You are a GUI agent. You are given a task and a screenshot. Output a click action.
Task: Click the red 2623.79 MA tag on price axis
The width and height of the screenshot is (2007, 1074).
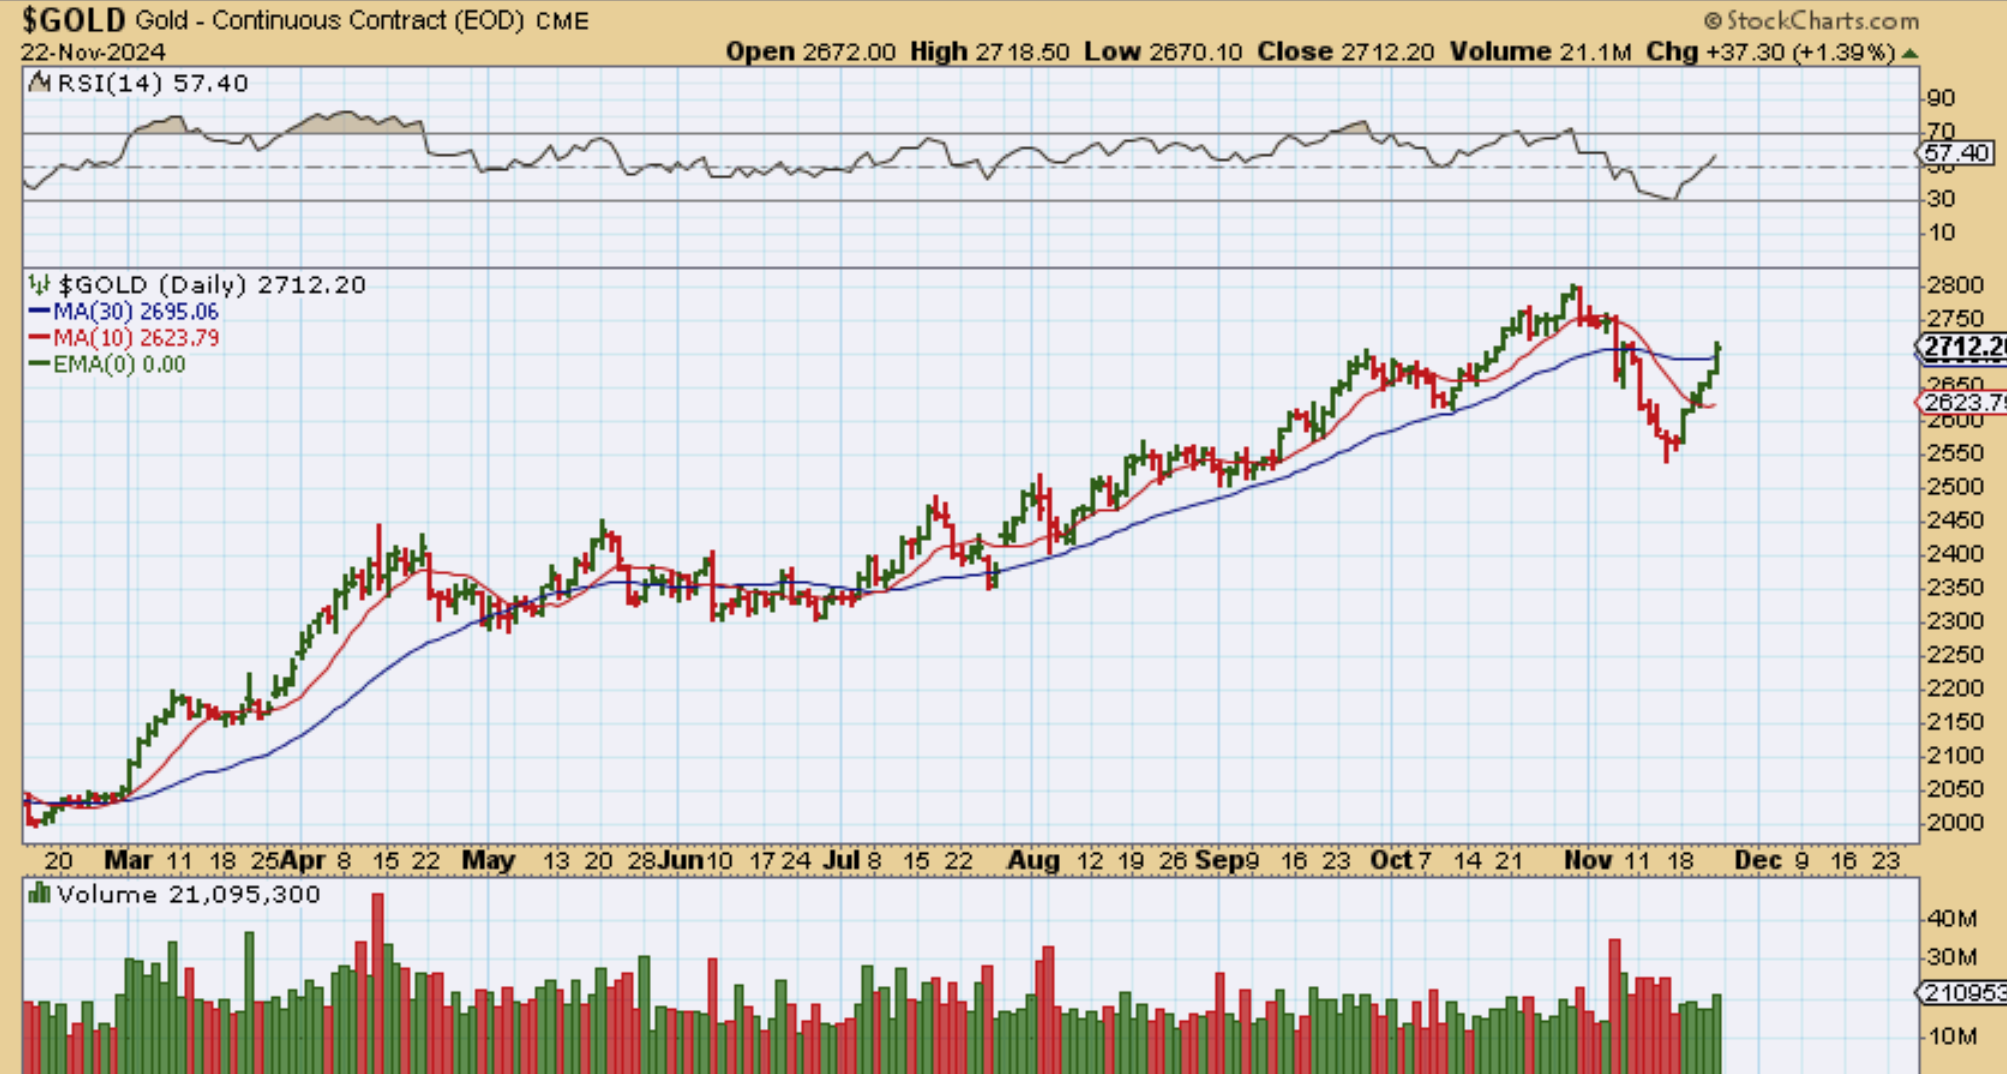click(1962, 402)
